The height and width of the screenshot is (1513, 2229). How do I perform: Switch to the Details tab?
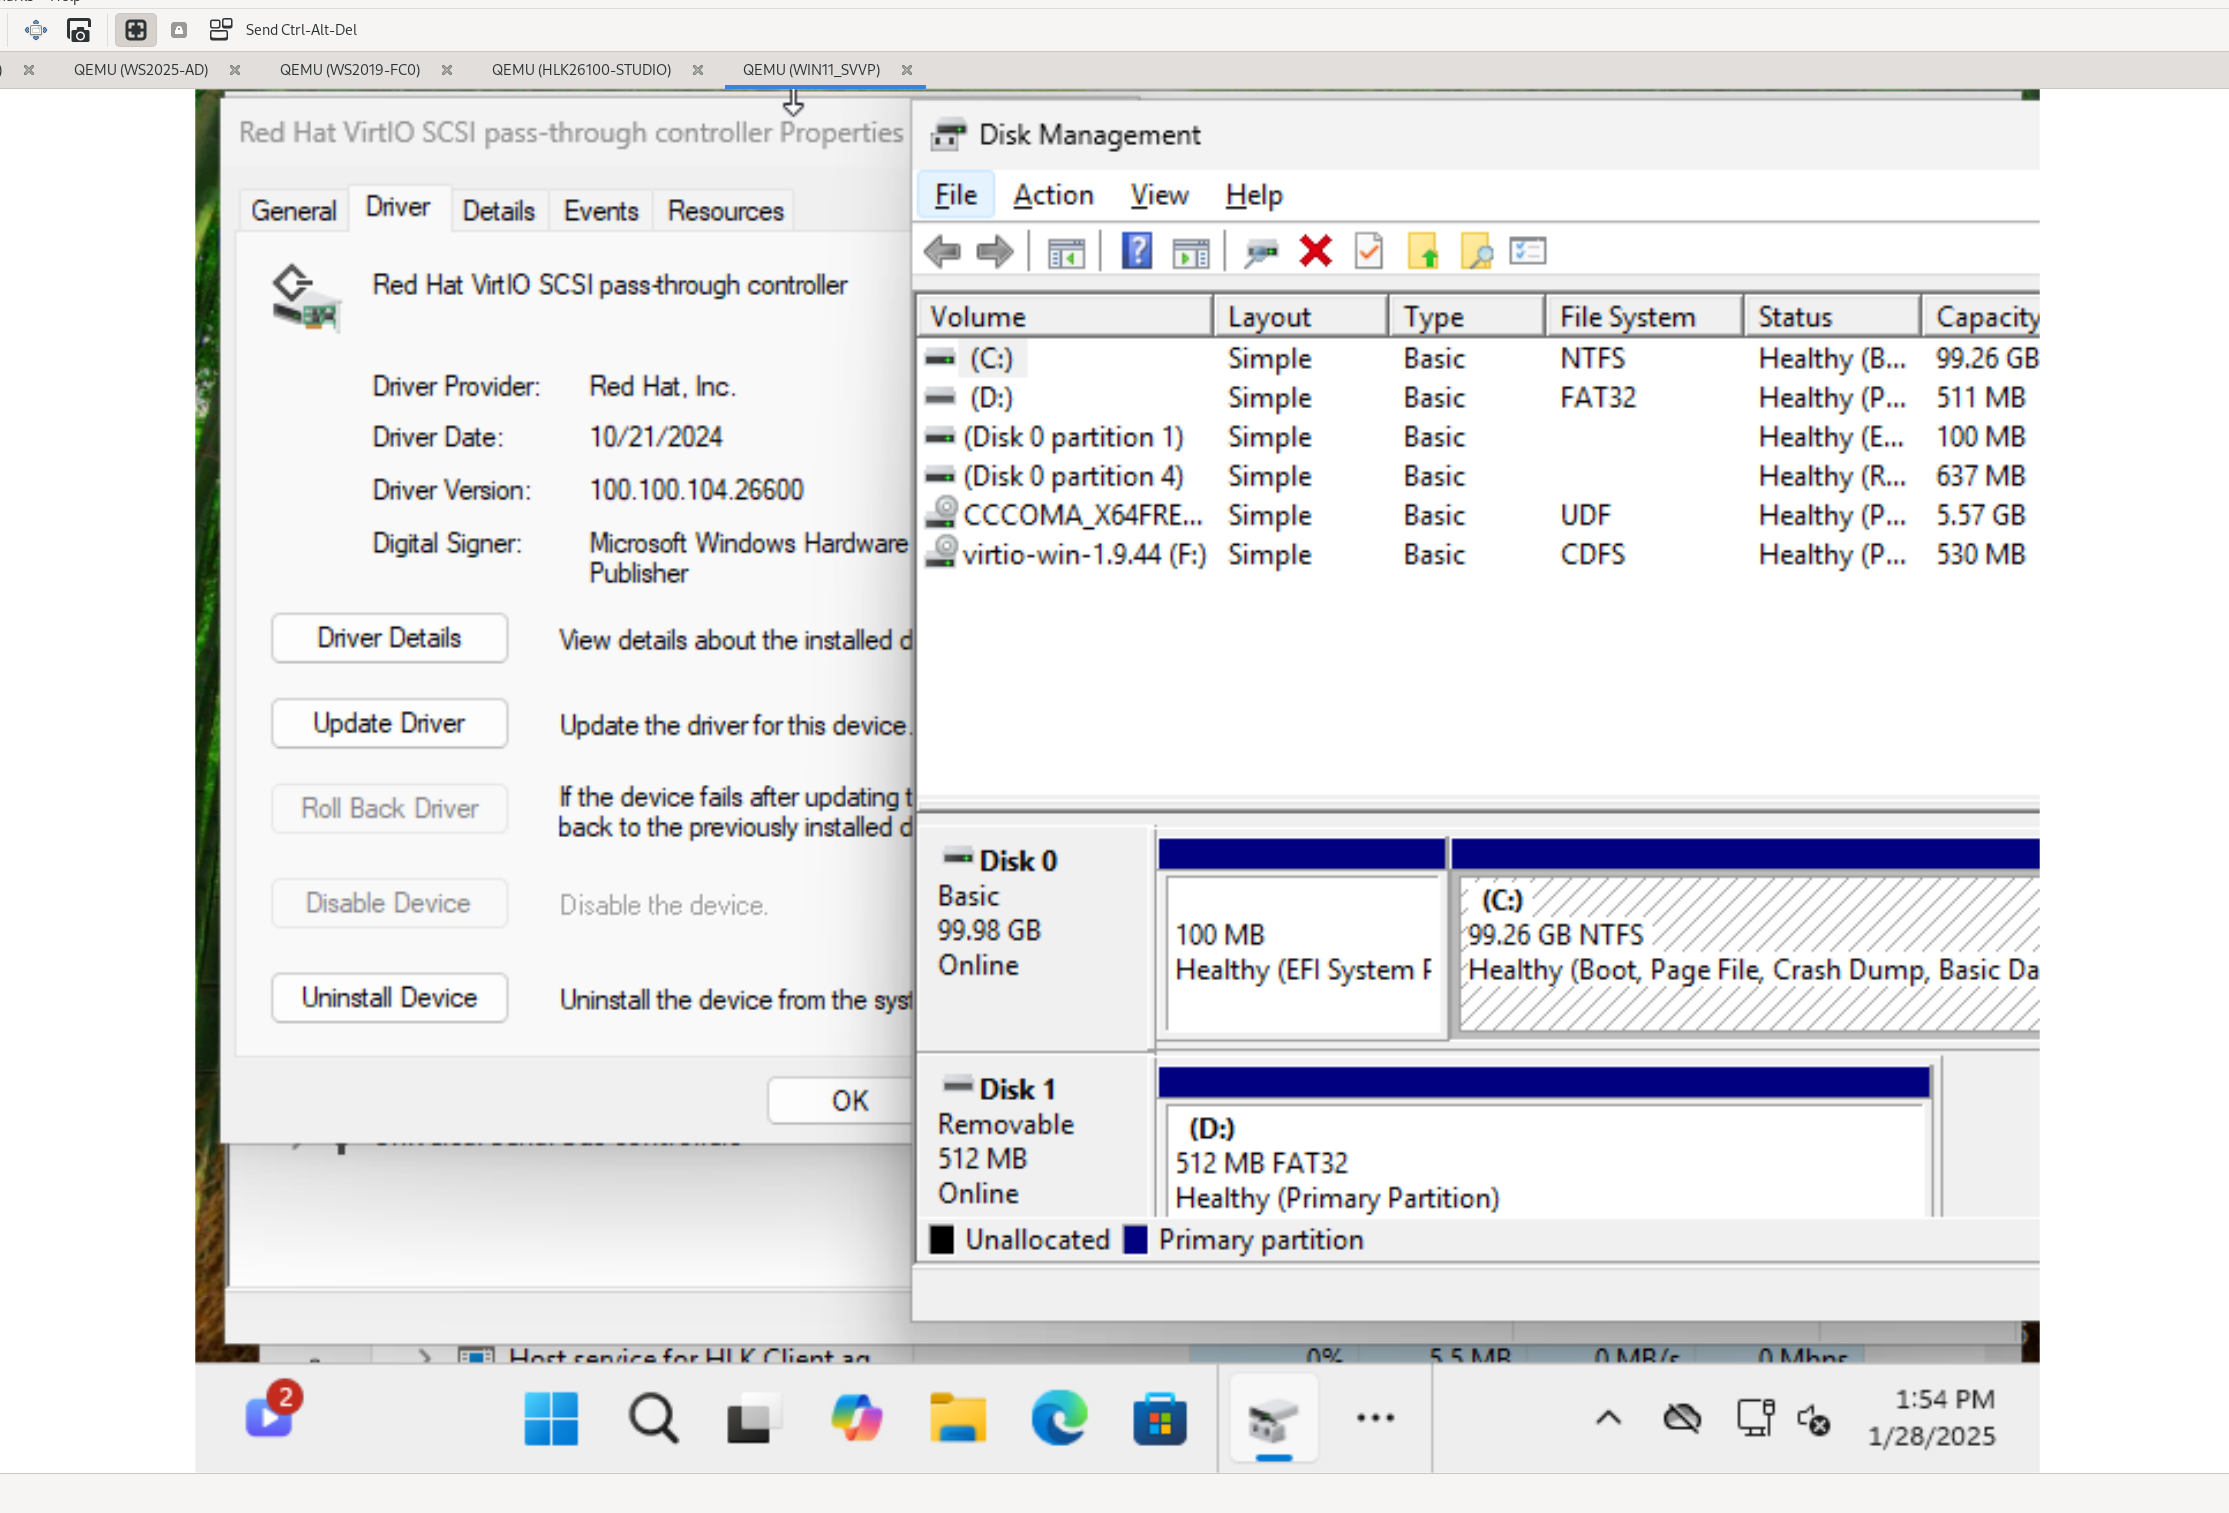tap(498, 211)
